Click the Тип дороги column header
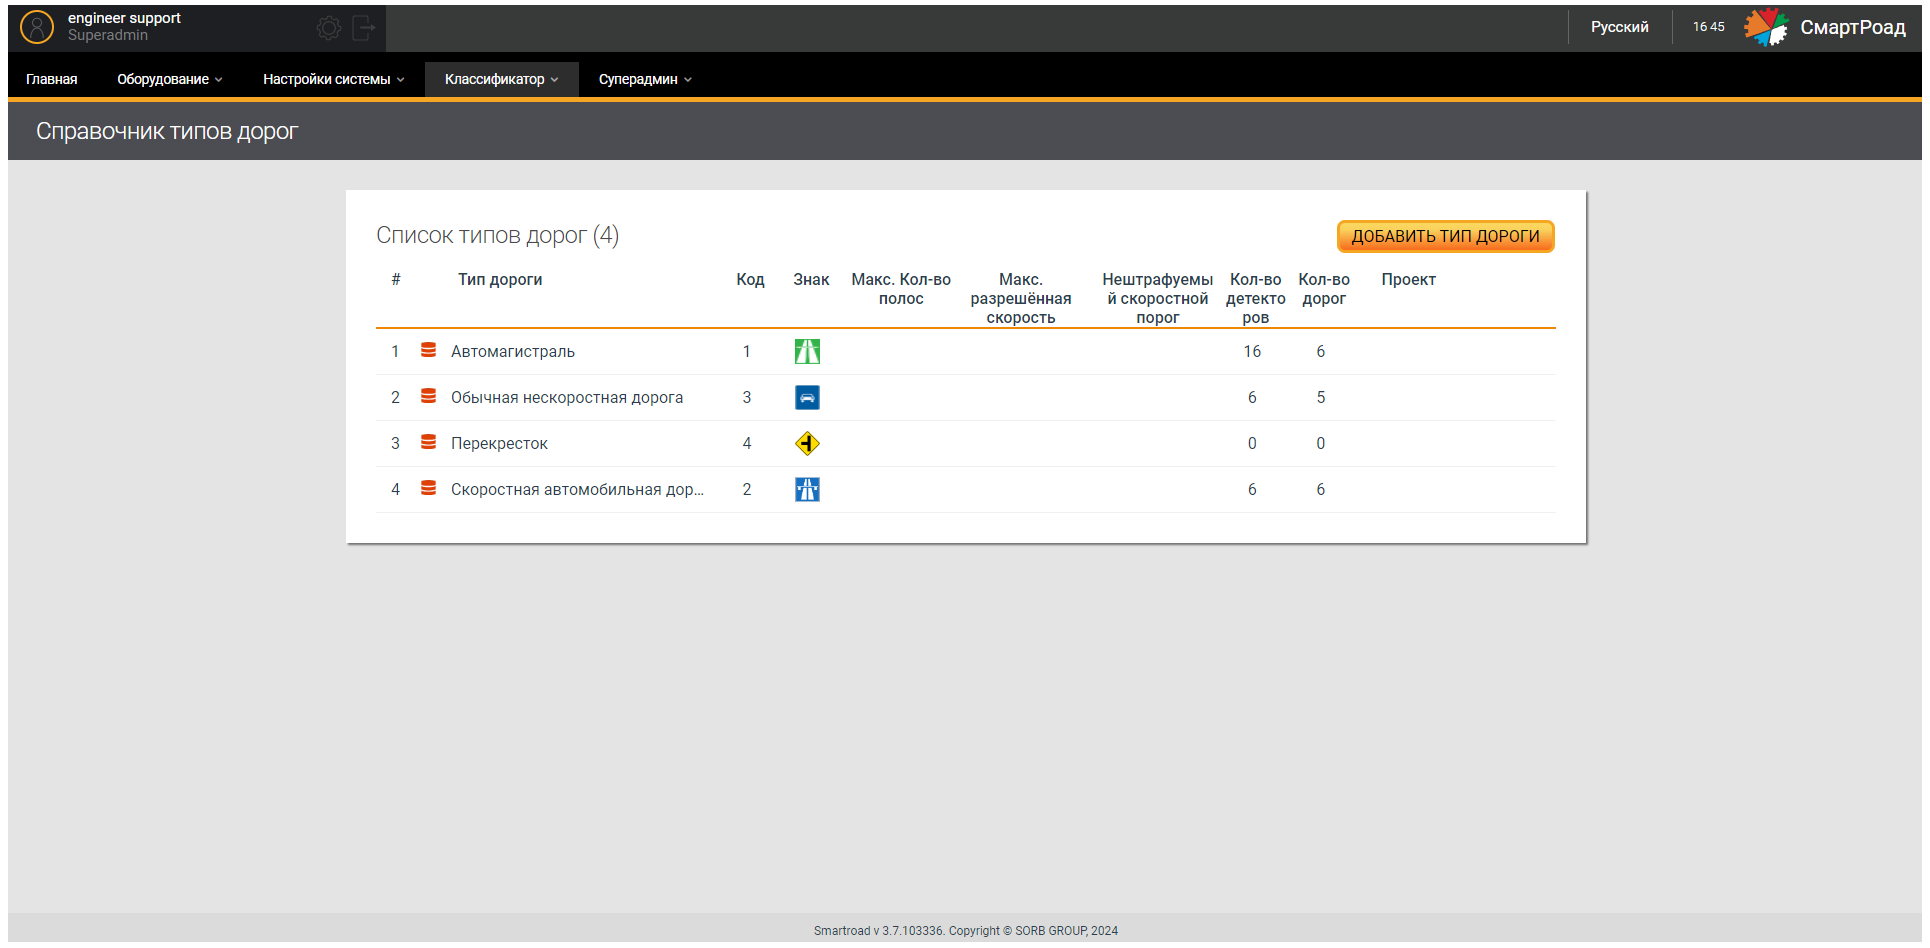Viewport: 1930px width, 948px height. pos(500,280)
